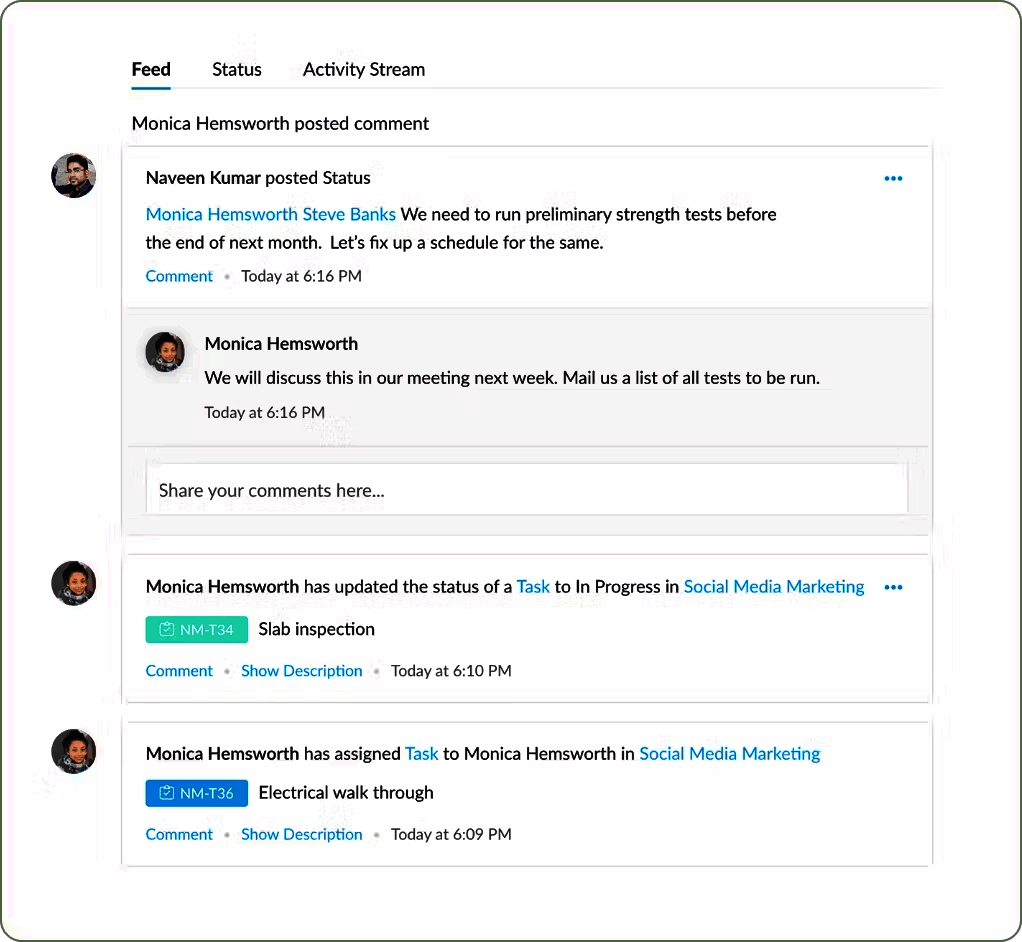Open the options menu on the Slab inspection update

893,587
